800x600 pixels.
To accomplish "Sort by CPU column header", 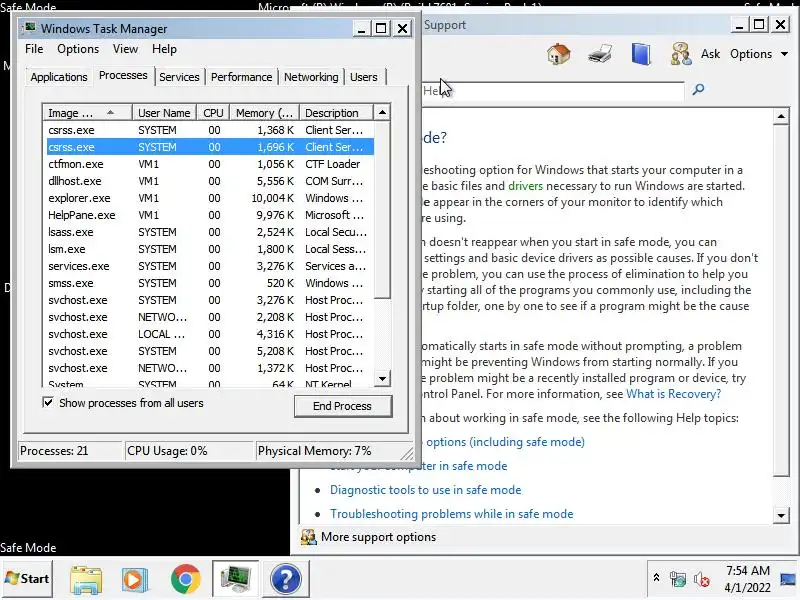I will point(213,113).
